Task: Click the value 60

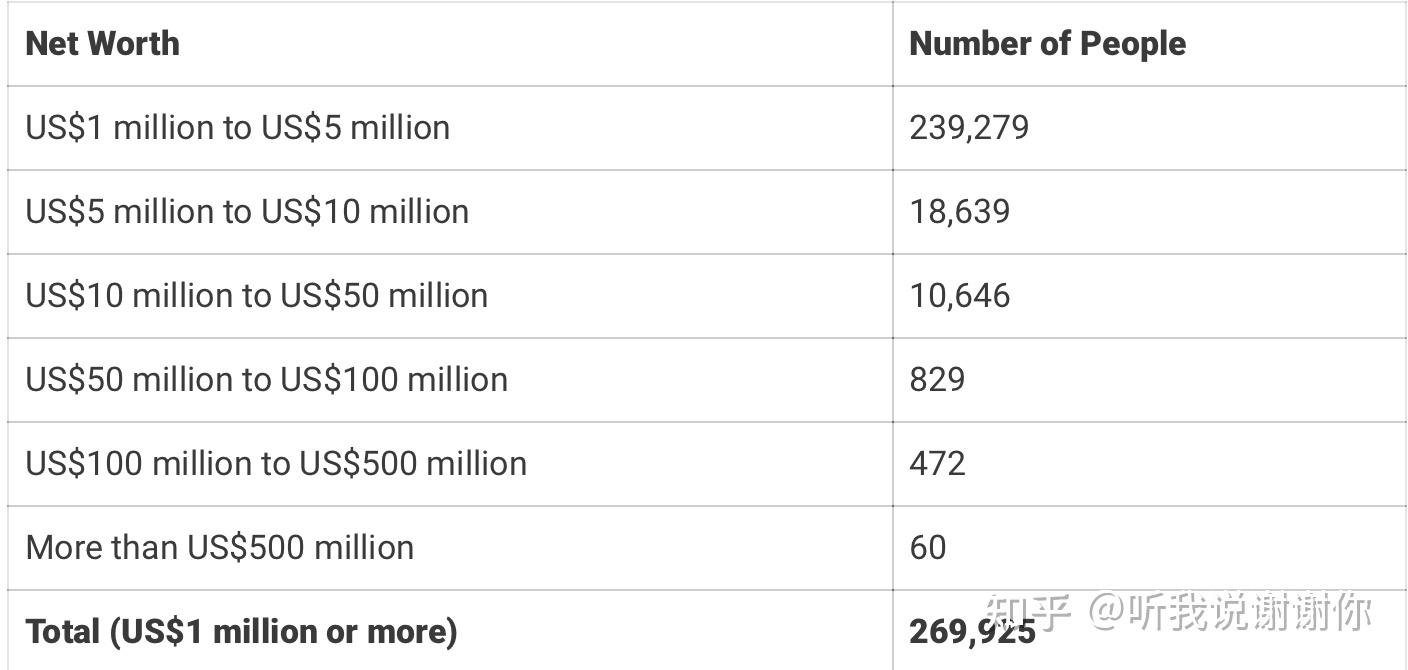Action: click(x=927, y=548)
